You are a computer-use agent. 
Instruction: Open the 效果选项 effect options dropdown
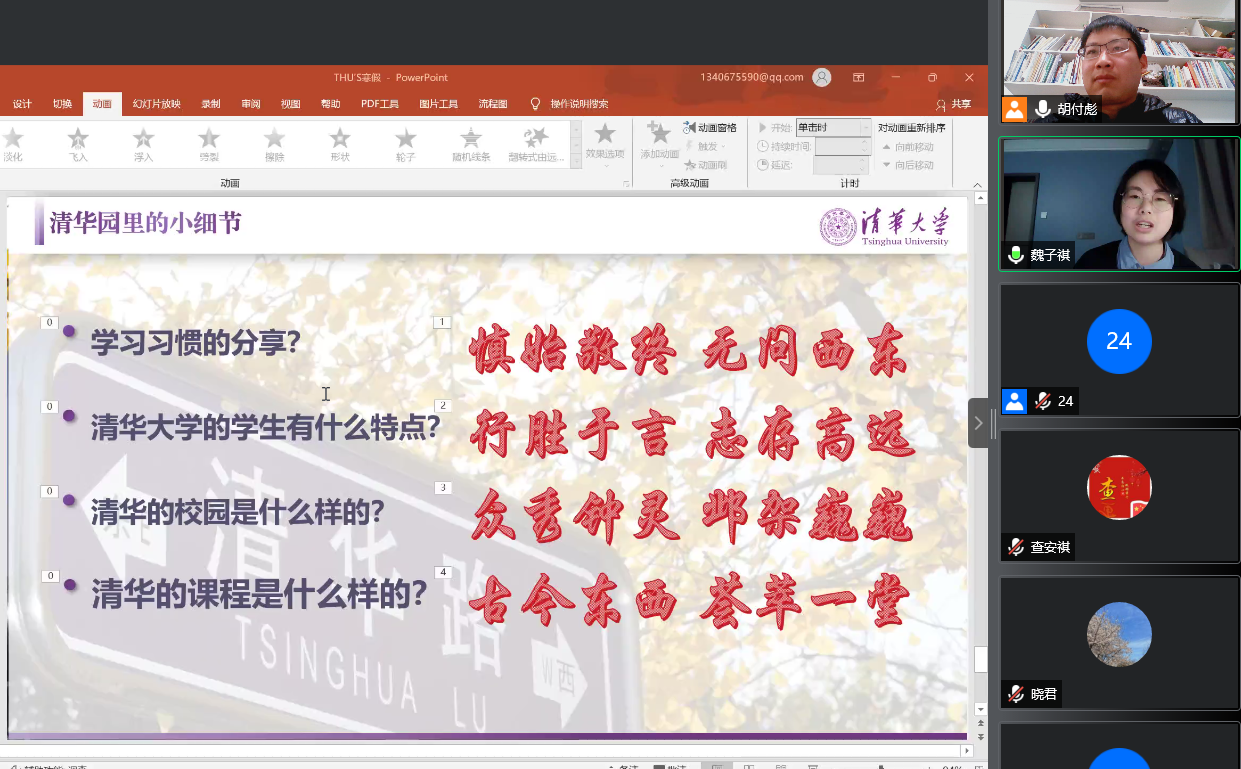tap(605, 145)
